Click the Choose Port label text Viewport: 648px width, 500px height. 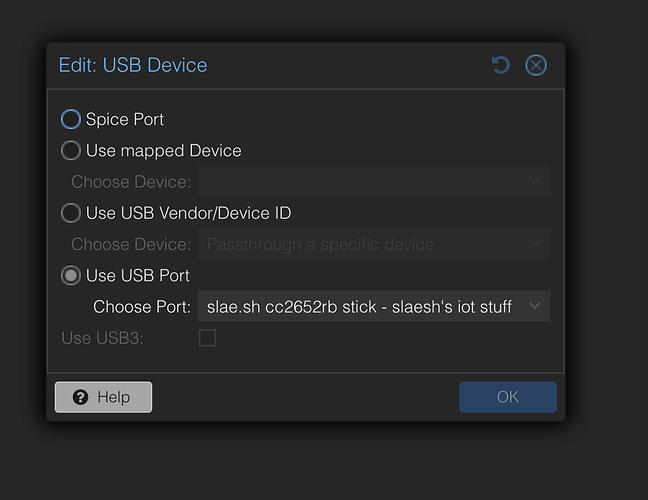[141, 306]
